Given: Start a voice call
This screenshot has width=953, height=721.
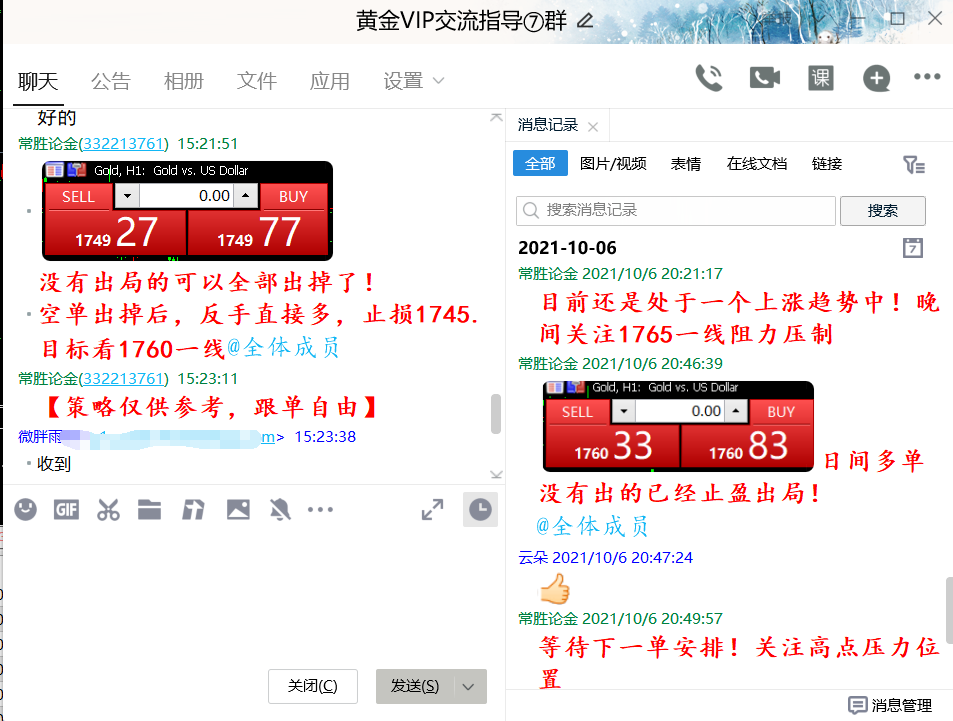Looking at the screenshot, I should (709, 78).
